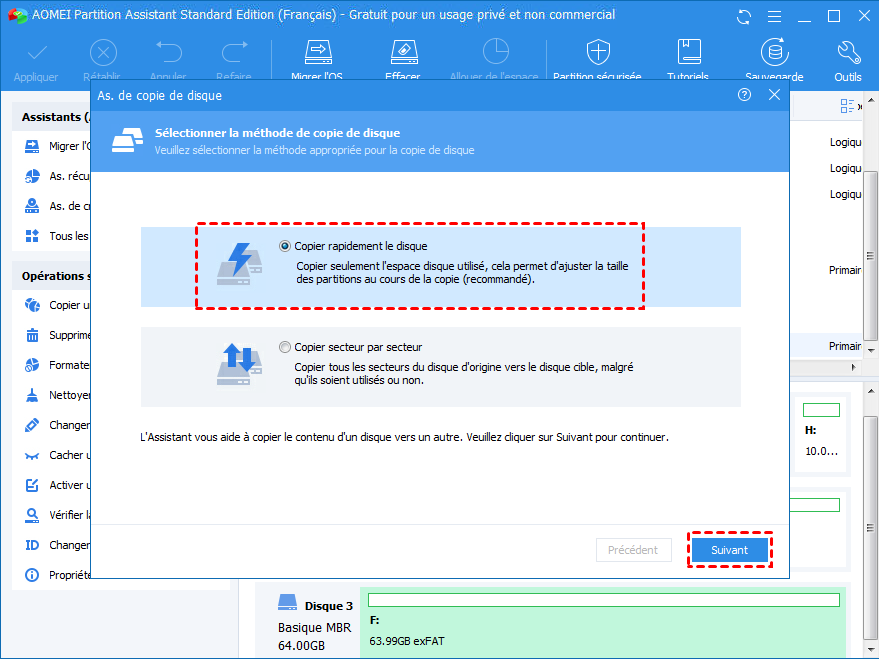
Task: Click the help question mark in dialog
Action: pyautogui.click(x=744, y=95)
